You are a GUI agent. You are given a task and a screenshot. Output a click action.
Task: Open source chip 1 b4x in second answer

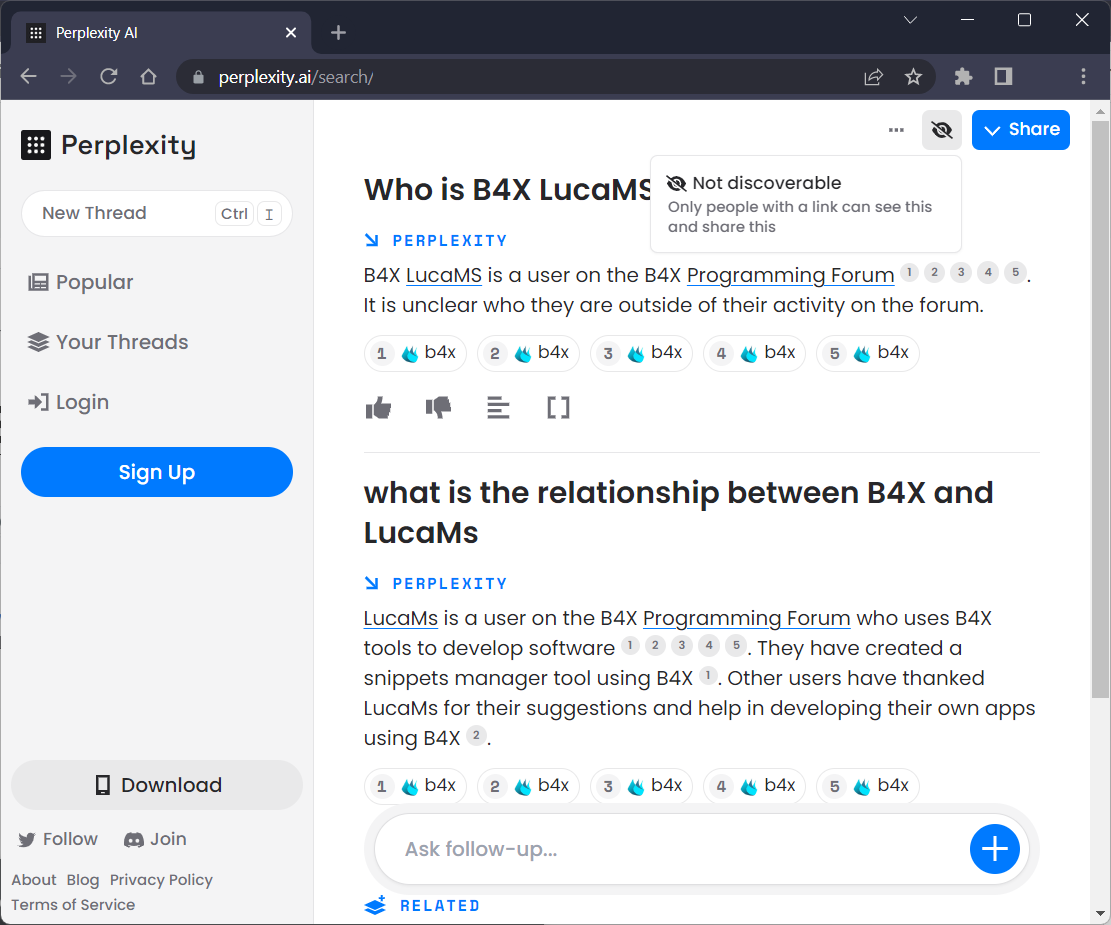415,786
